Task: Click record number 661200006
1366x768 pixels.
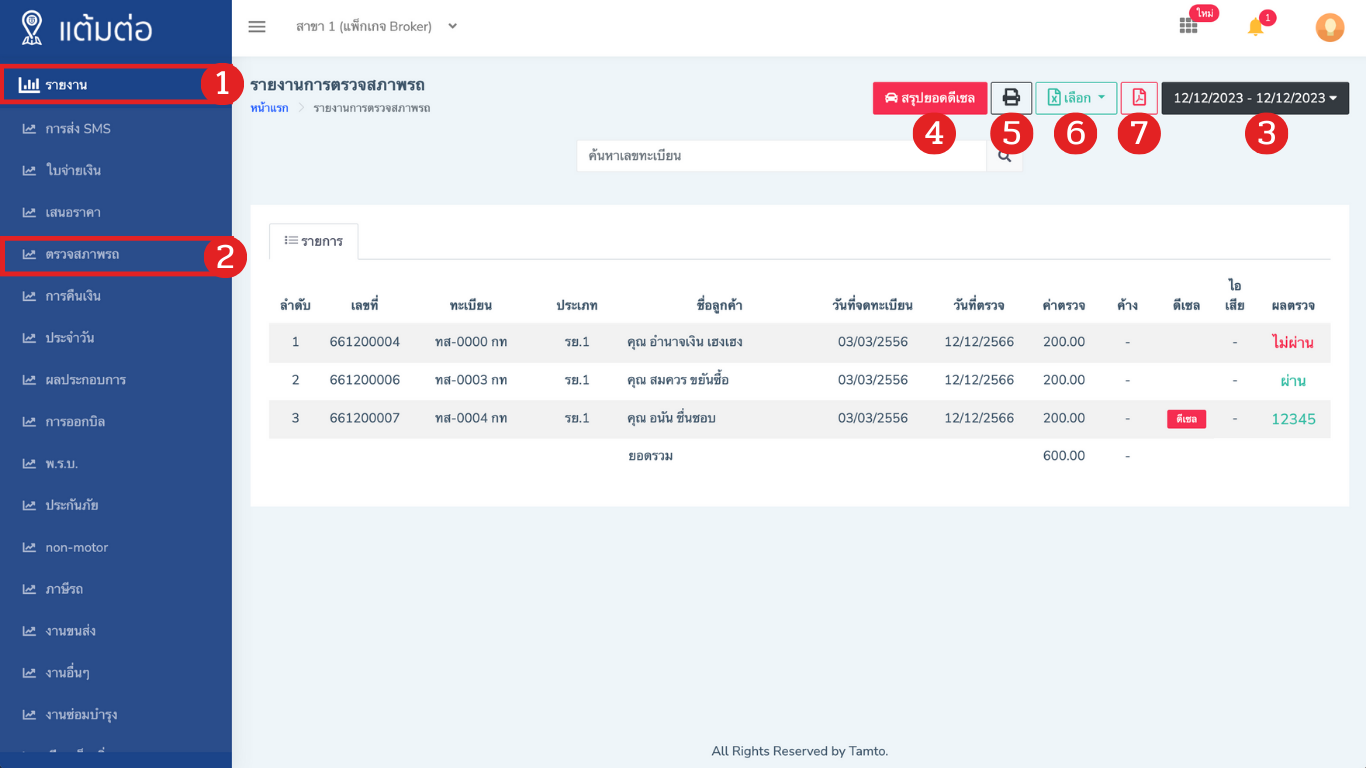Action: (x=365, y=380)
